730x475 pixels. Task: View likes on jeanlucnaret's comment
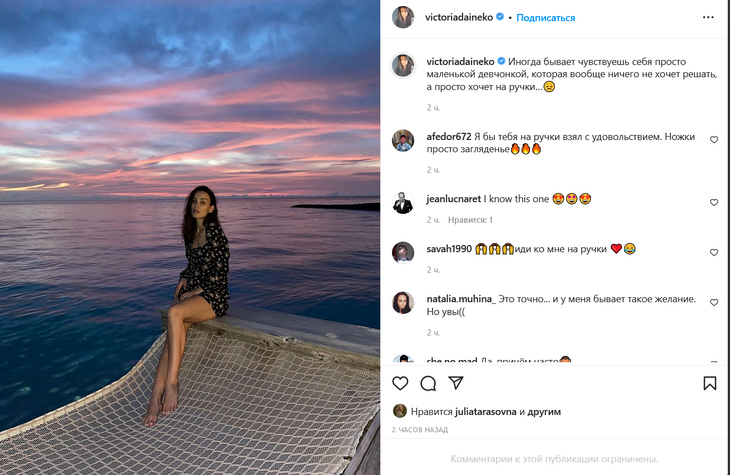(470, 220)
